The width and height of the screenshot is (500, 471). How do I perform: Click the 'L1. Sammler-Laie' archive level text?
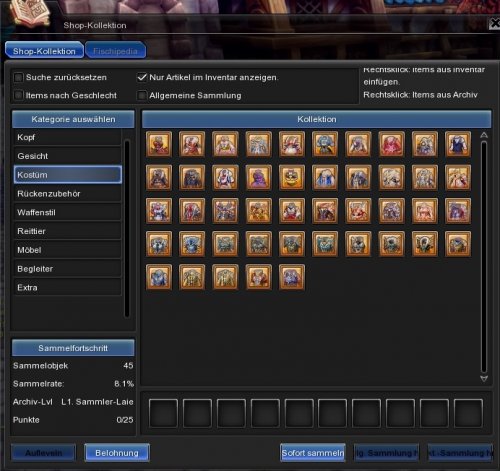click(97, 402)
